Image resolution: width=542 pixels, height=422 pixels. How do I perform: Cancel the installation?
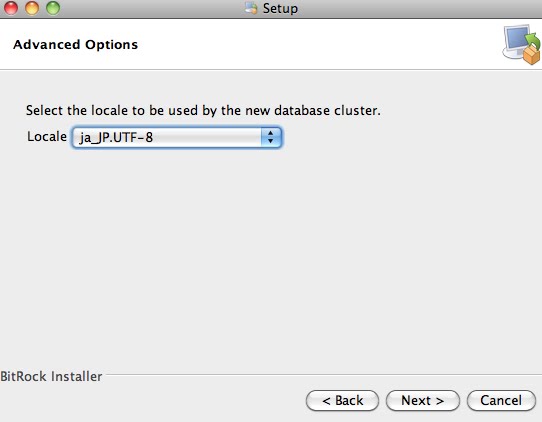click(x=501, y=401)
